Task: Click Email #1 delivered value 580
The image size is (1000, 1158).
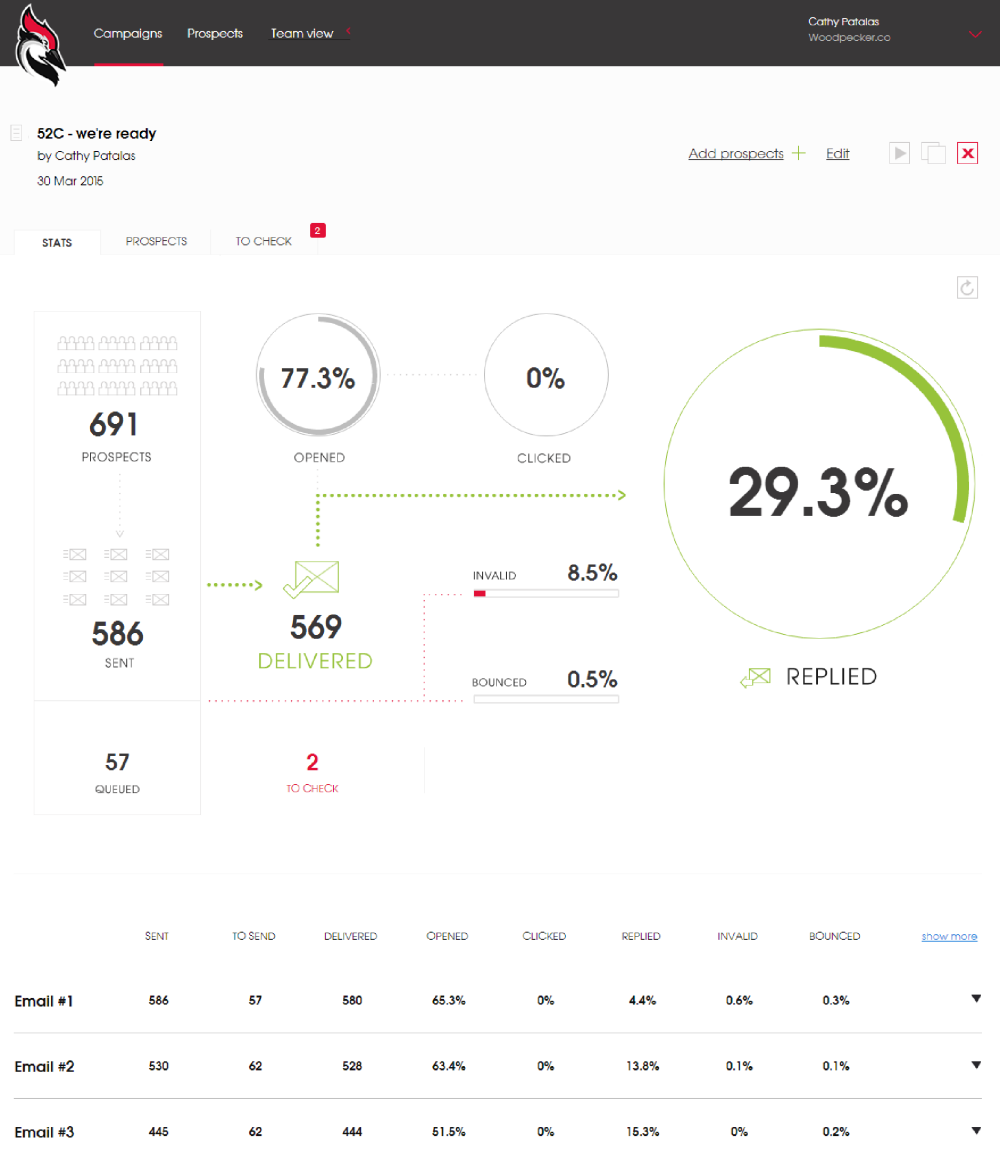Action: pos(352,1000)
